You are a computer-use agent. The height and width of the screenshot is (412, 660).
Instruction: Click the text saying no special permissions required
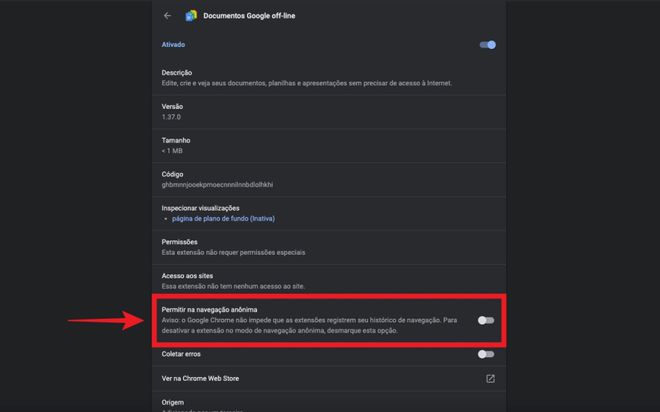tap(234, 253)
